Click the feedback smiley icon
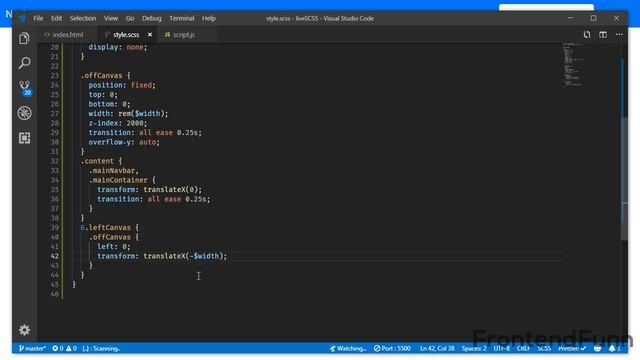Viewport: 640px width, 360px height. click(x=598, y=348)
